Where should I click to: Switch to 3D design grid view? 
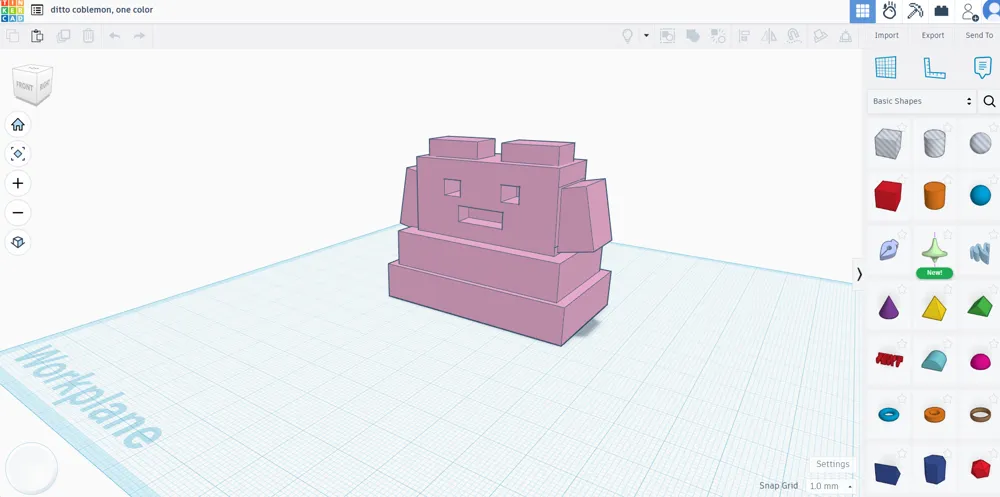click(x=862, y=11)
